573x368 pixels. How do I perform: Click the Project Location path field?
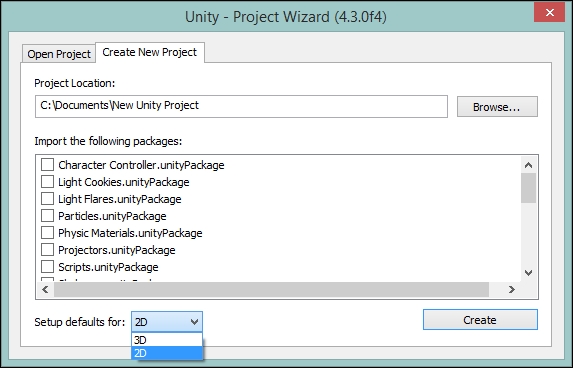click(x=241, y=106)
